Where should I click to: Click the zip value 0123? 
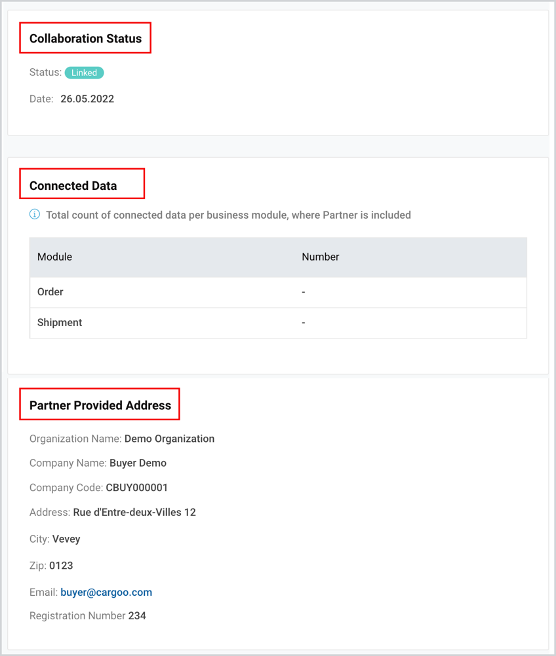(x=61, y=566)
